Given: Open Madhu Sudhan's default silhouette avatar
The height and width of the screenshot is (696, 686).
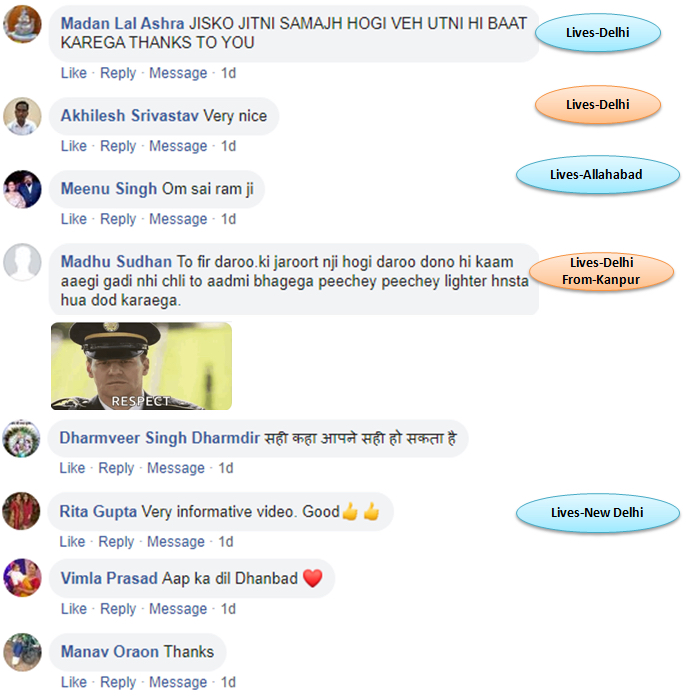Looking at the screenshot, I should point(22,262).
